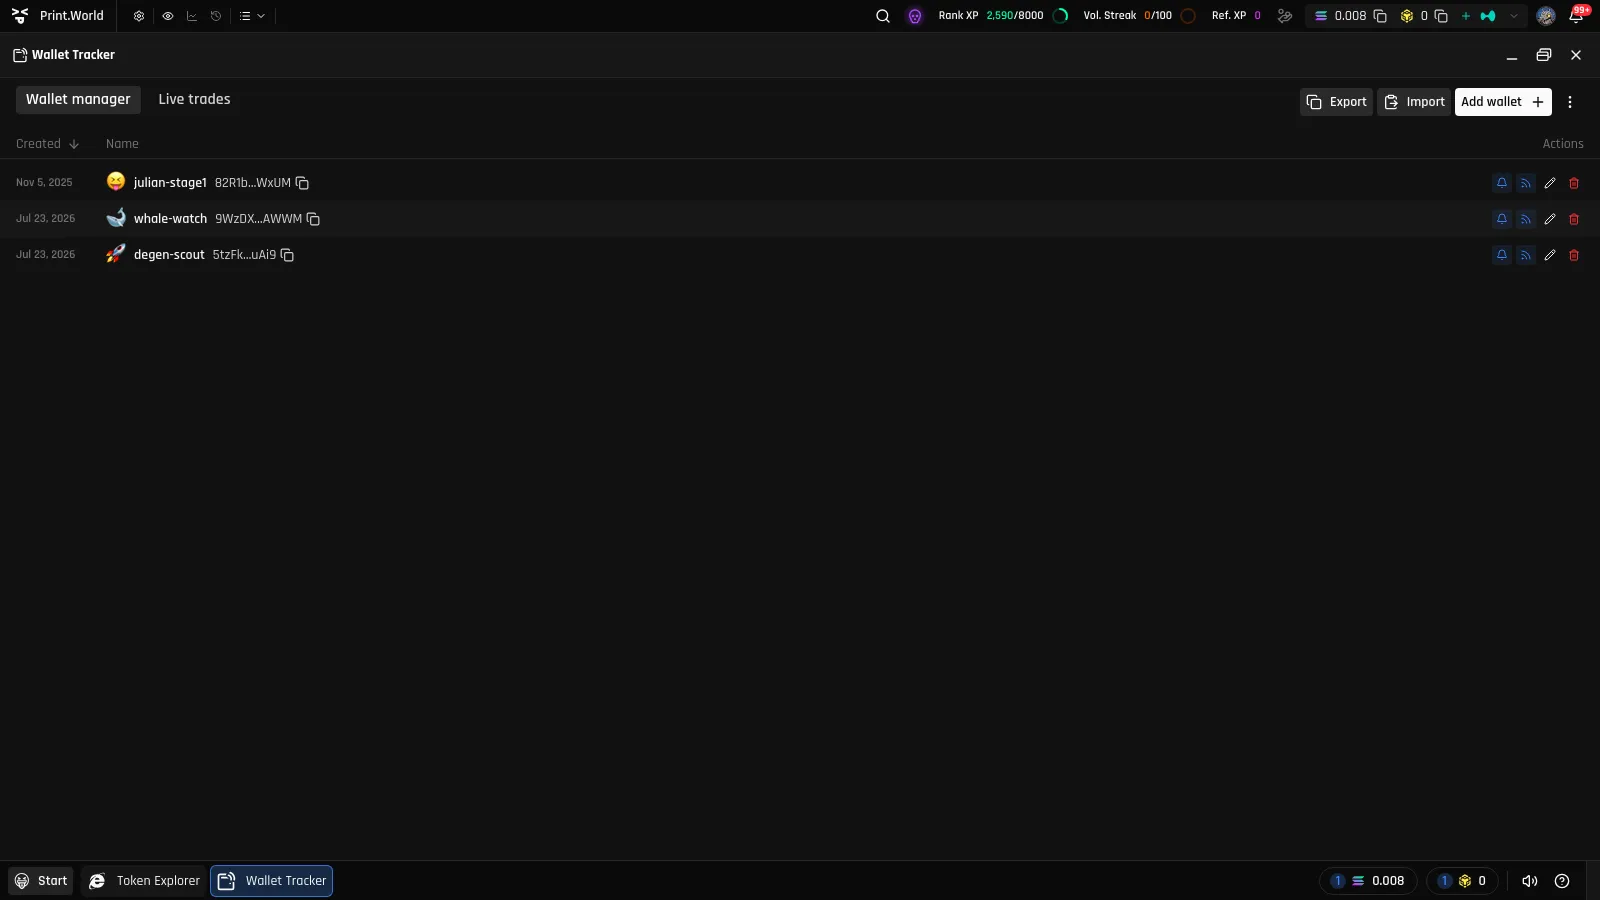The image size is (1600, 900).
Task: Click the purple skull rank icon
Action: point(915,16)
